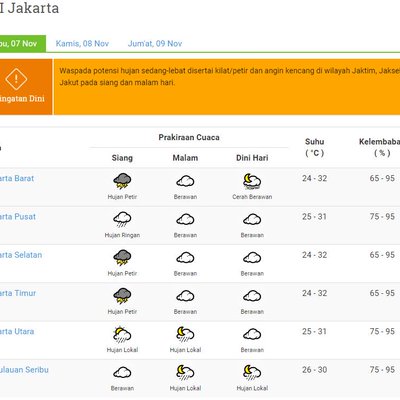Click the Dini Hari column header
The height and width of the screenshot is (400, 400).
click(252, 158)
